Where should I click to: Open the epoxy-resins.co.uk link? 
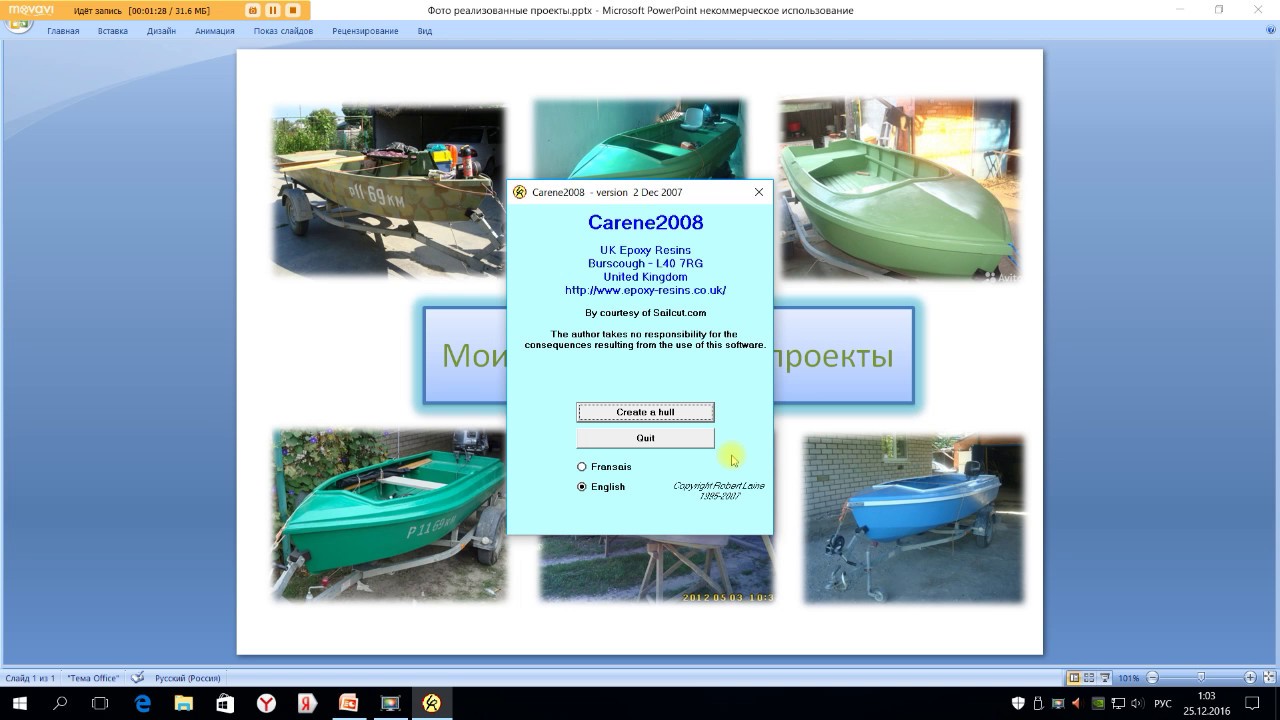point(645,290)
